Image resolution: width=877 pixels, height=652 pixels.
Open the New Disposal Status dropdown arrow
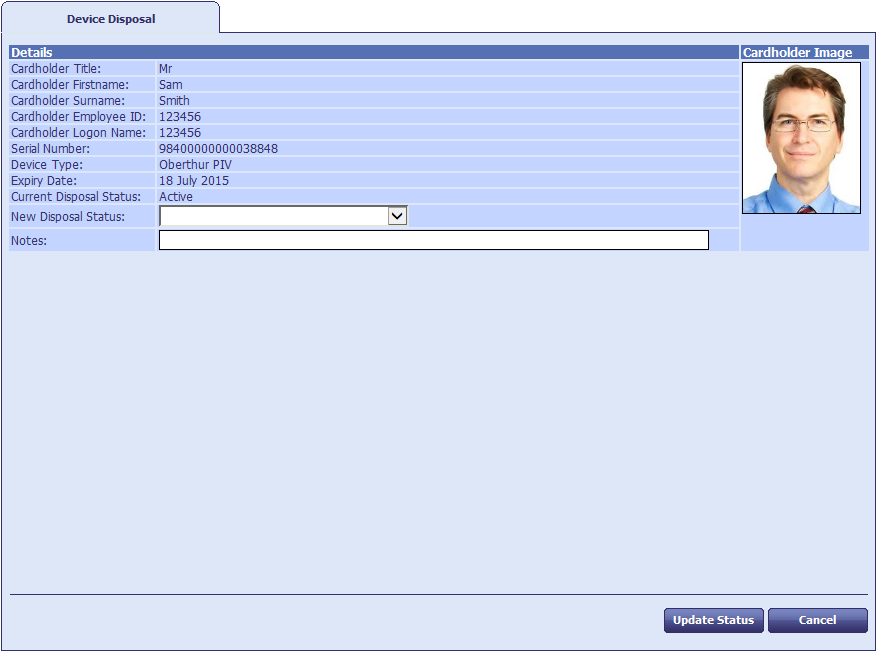coord(397,216)
